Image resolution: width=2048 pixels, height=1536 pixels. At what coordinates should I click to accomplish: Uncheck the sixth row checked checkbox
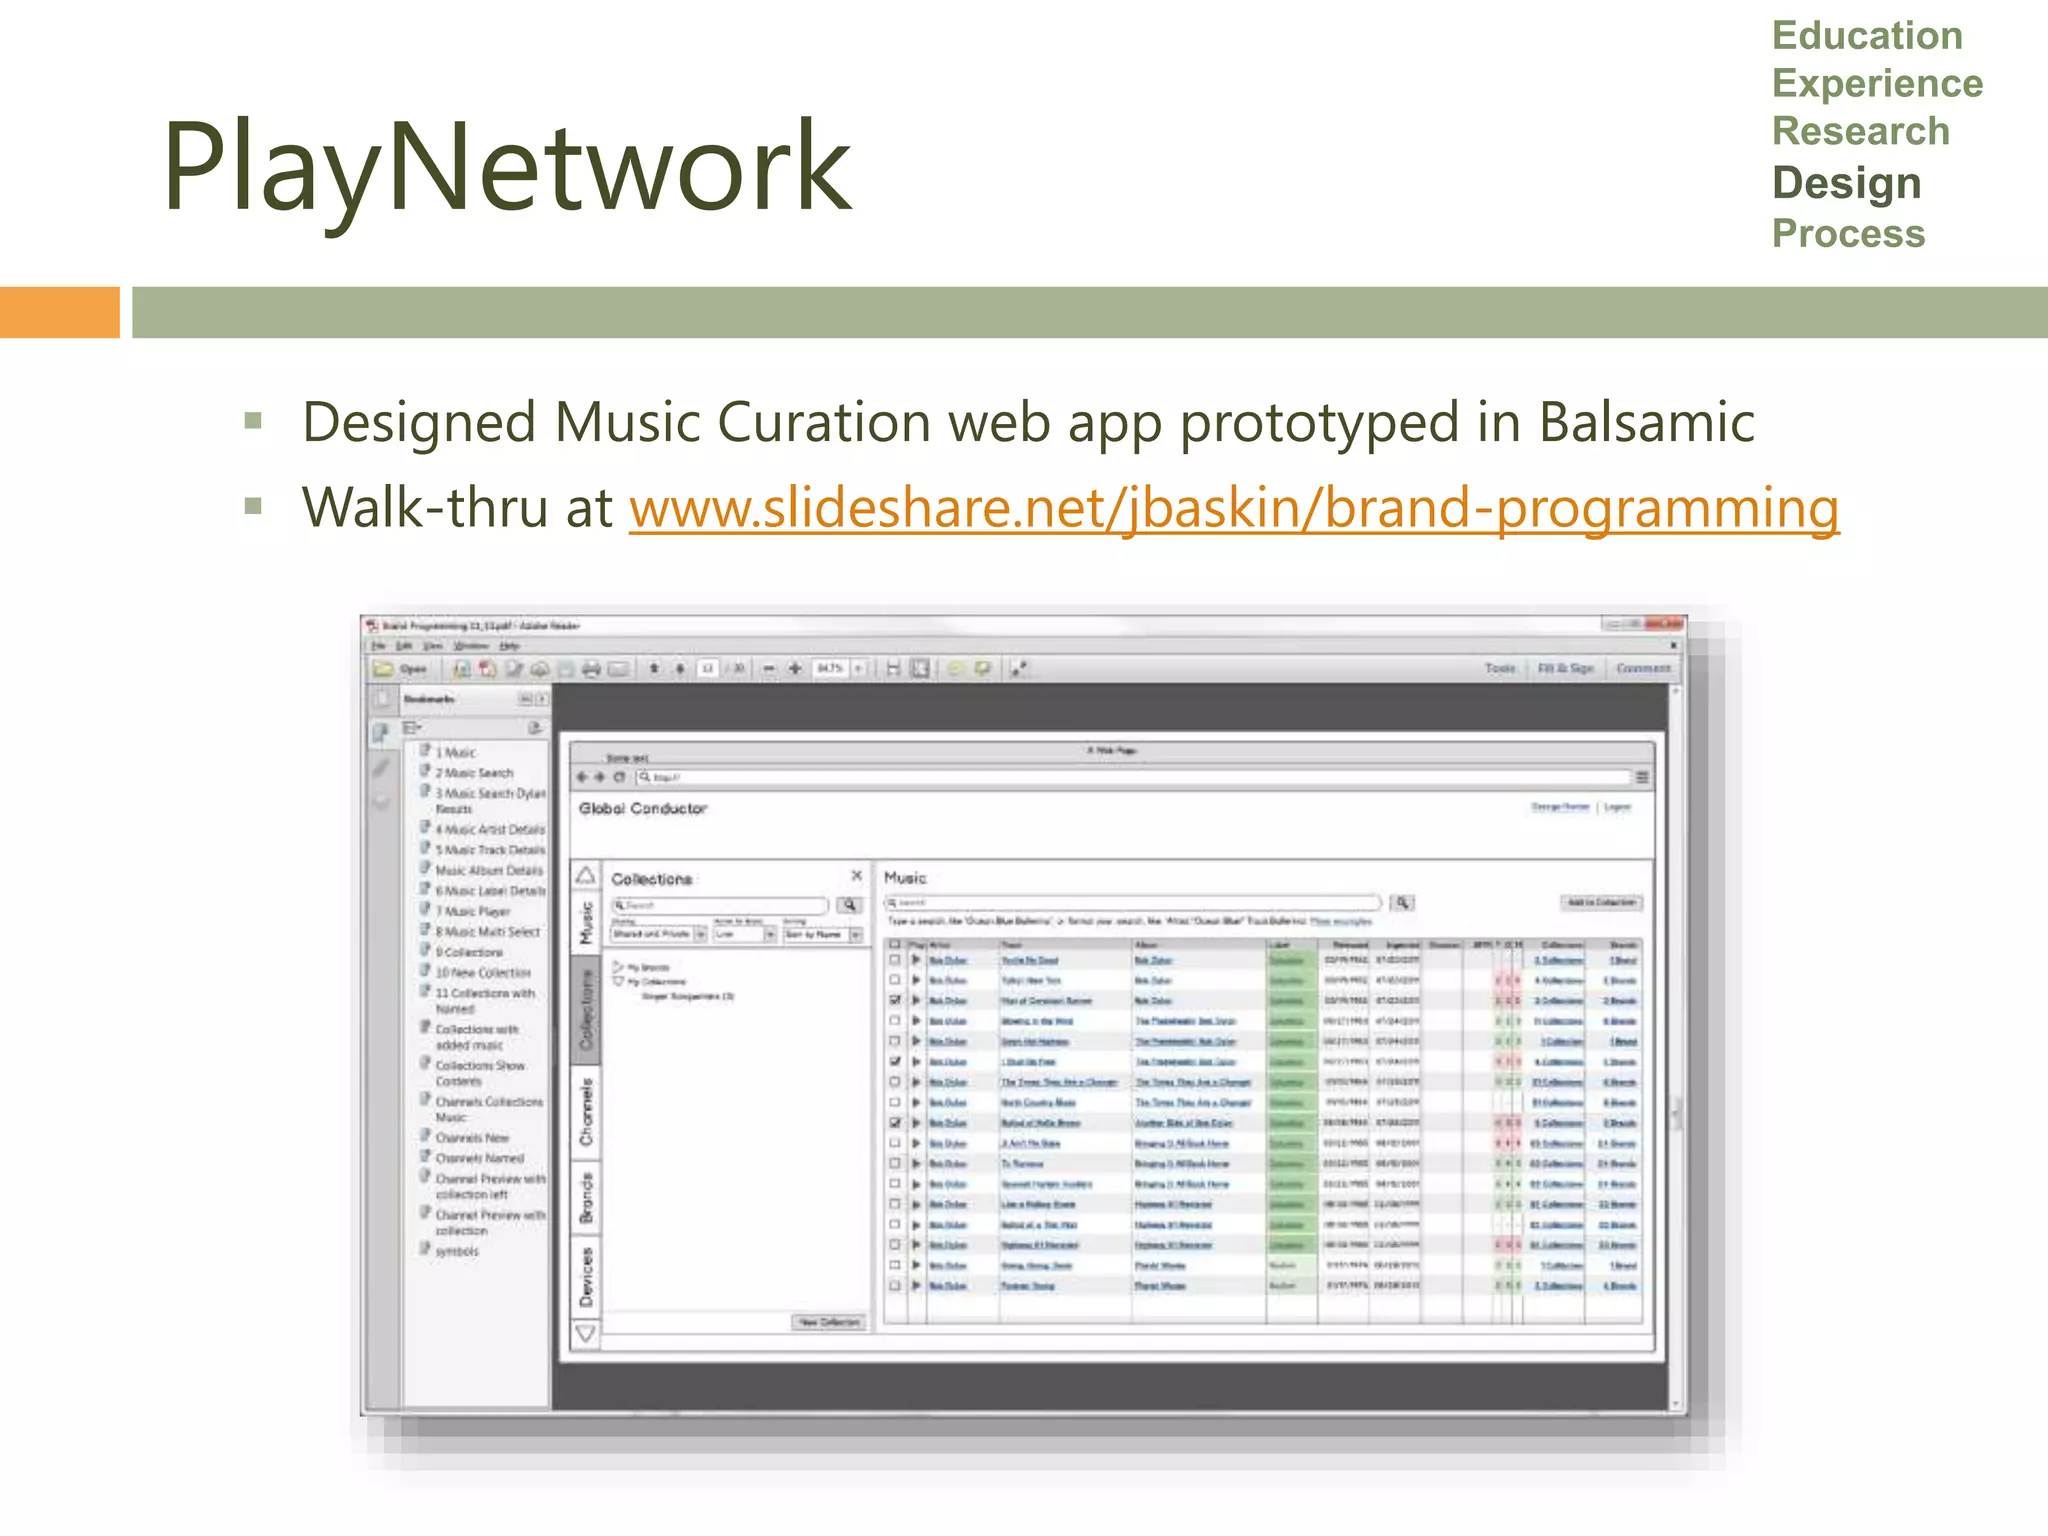coord(895,1061)
